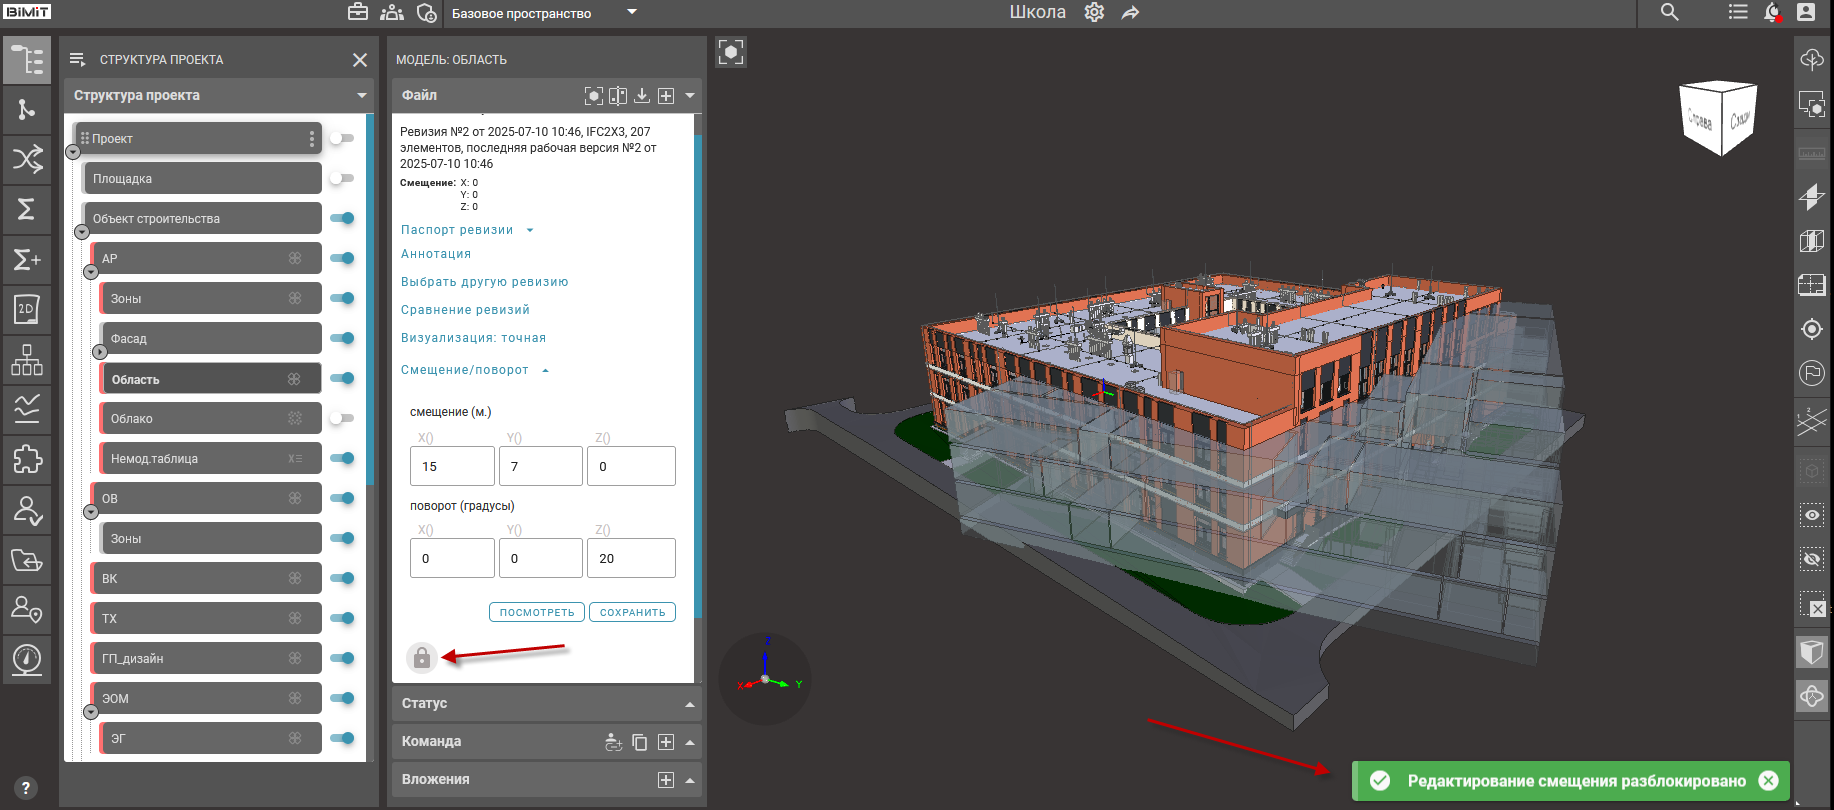This screenshot has width=1834, height=810.
Task: Select the Фасад tree item
Action: pyautogui.click(x=200, y=339)
